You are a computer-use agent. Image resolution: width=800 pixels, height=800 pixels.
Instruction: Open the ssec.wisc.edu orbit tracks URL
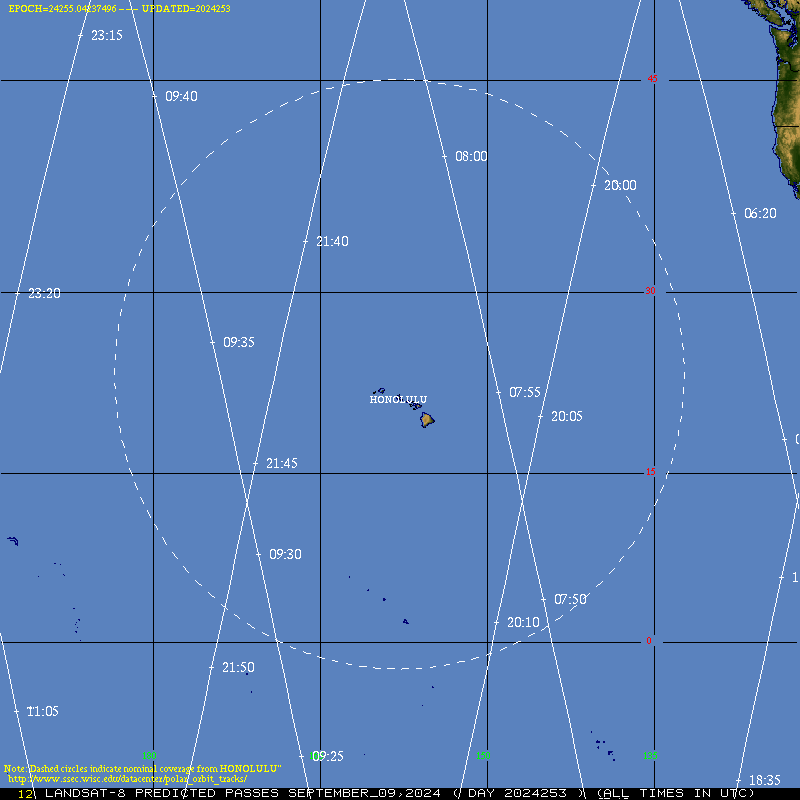(x=127, y=778)
